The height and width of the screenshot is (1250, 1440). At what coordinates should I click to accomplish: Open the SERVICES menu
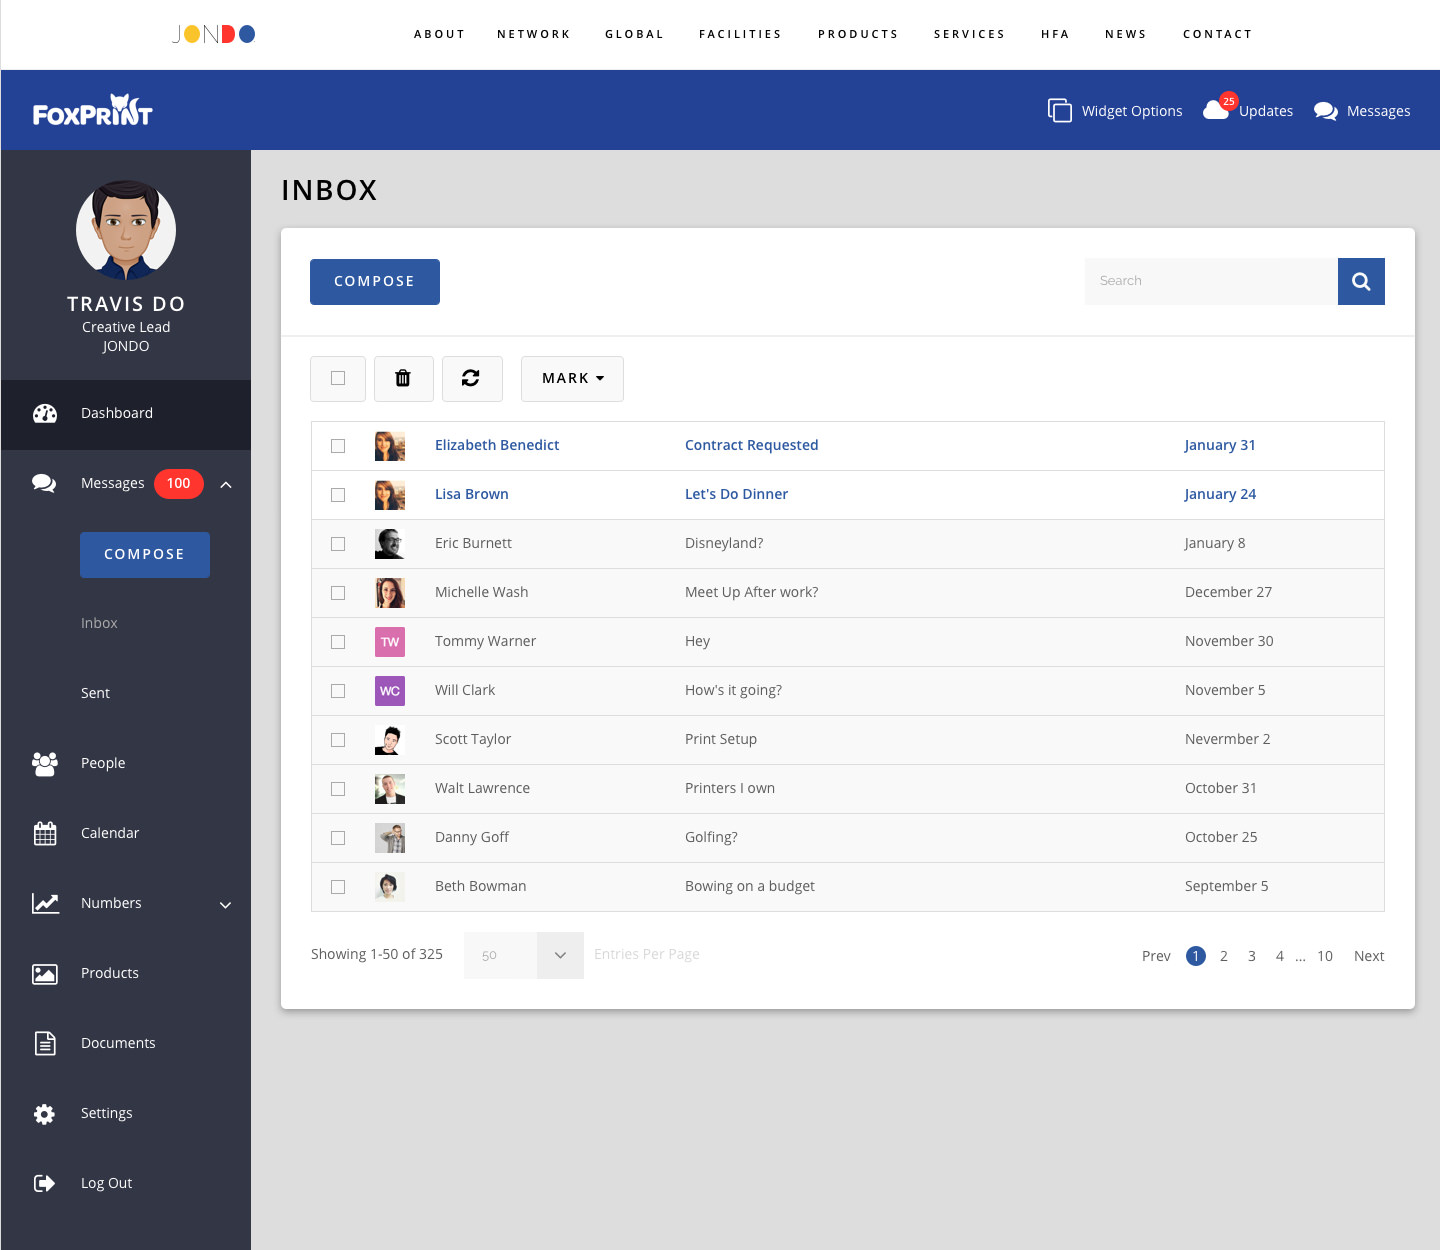point(970,34)
